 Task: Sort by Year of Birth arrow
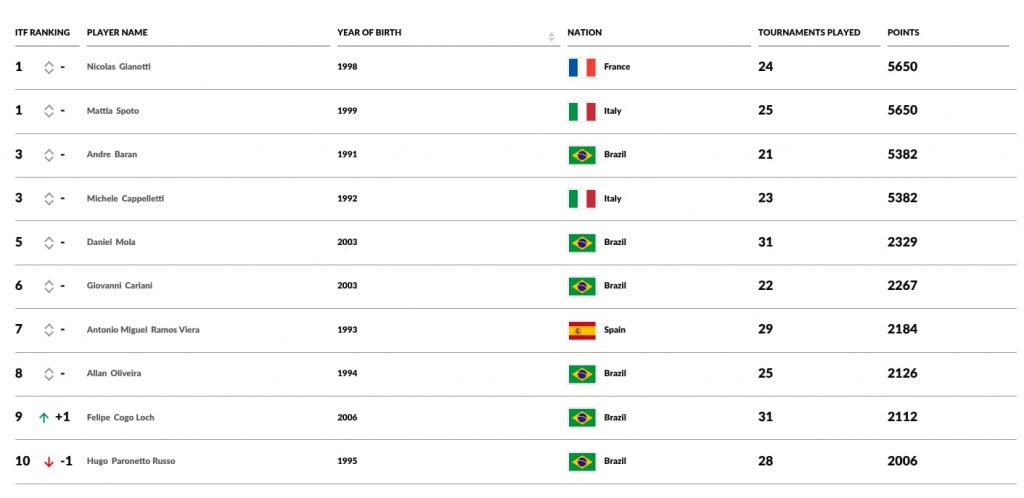[551, 37]
